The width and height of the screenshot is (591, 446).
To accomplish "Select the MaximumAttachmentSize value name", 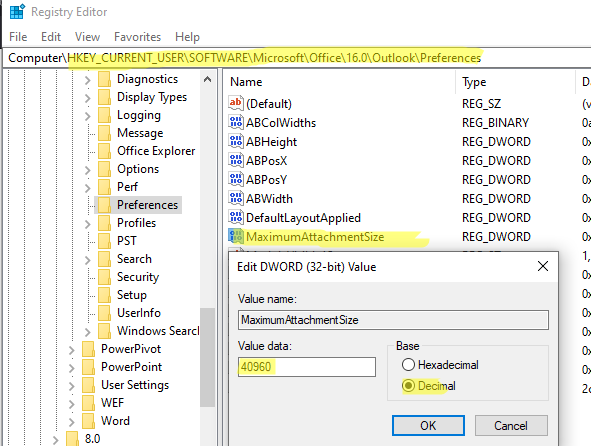I will [315, 237].
